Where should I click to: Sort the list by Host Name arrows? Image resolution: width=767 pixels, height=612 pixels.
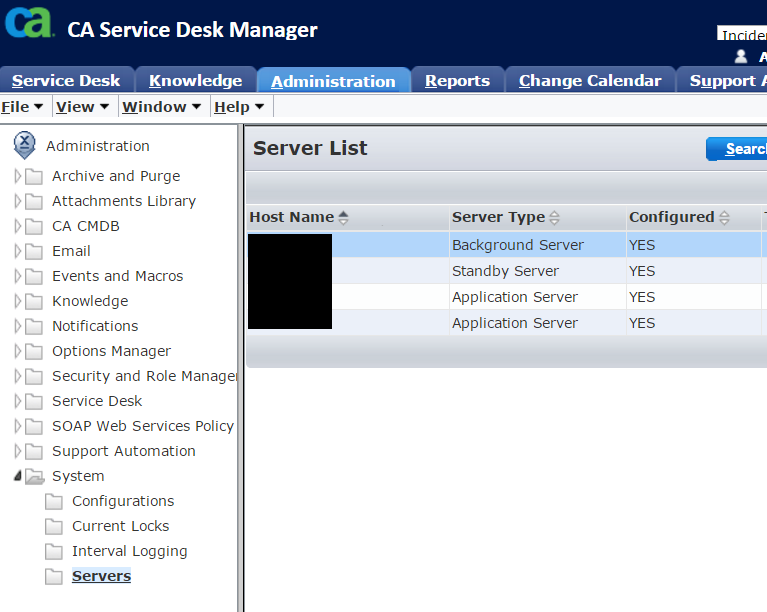344,217
